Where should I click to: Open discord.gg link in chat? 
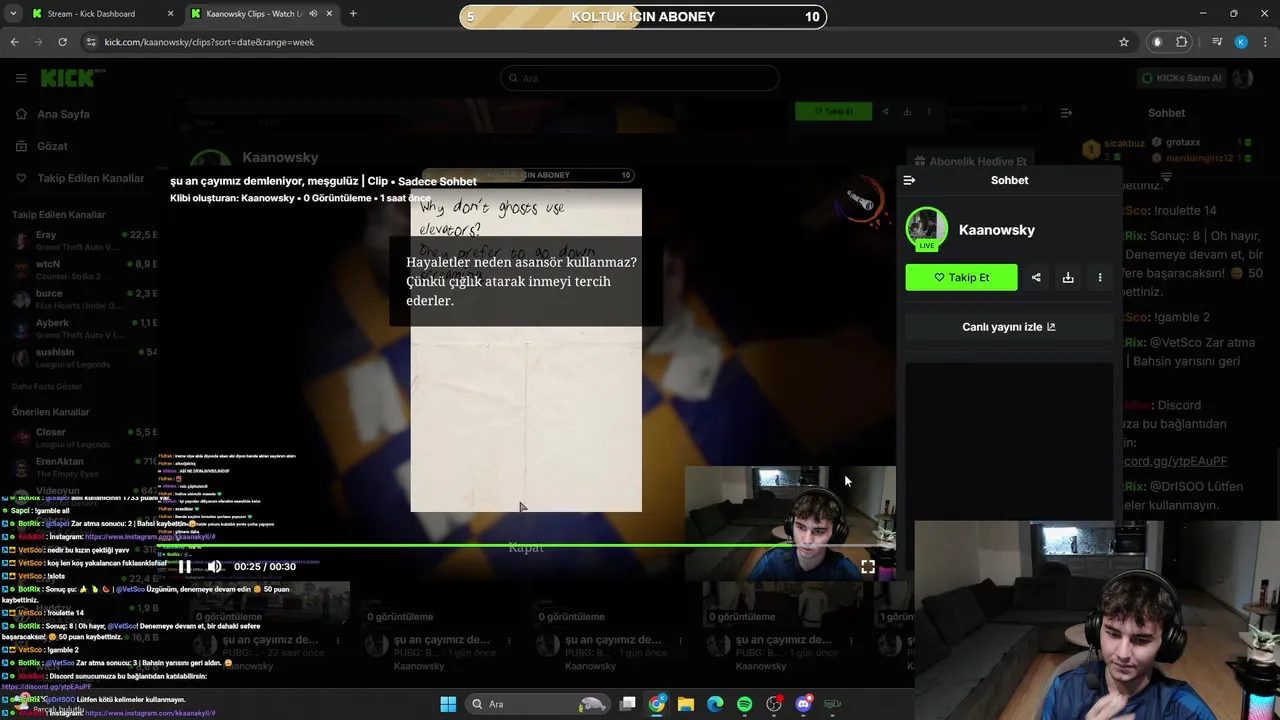[x=1175, y=461]
